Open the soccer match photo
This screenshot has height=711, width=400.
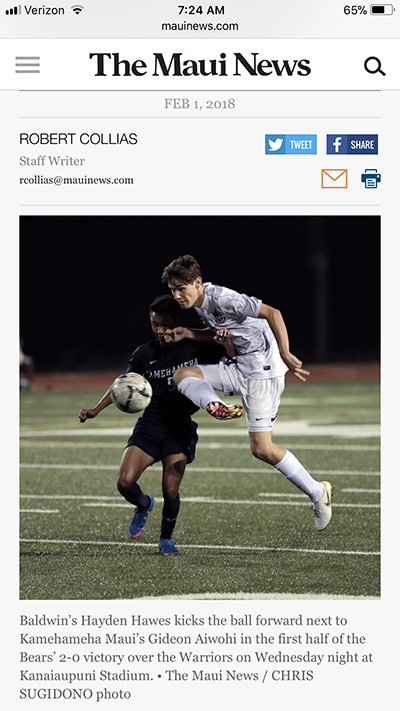tap(200, 407)
